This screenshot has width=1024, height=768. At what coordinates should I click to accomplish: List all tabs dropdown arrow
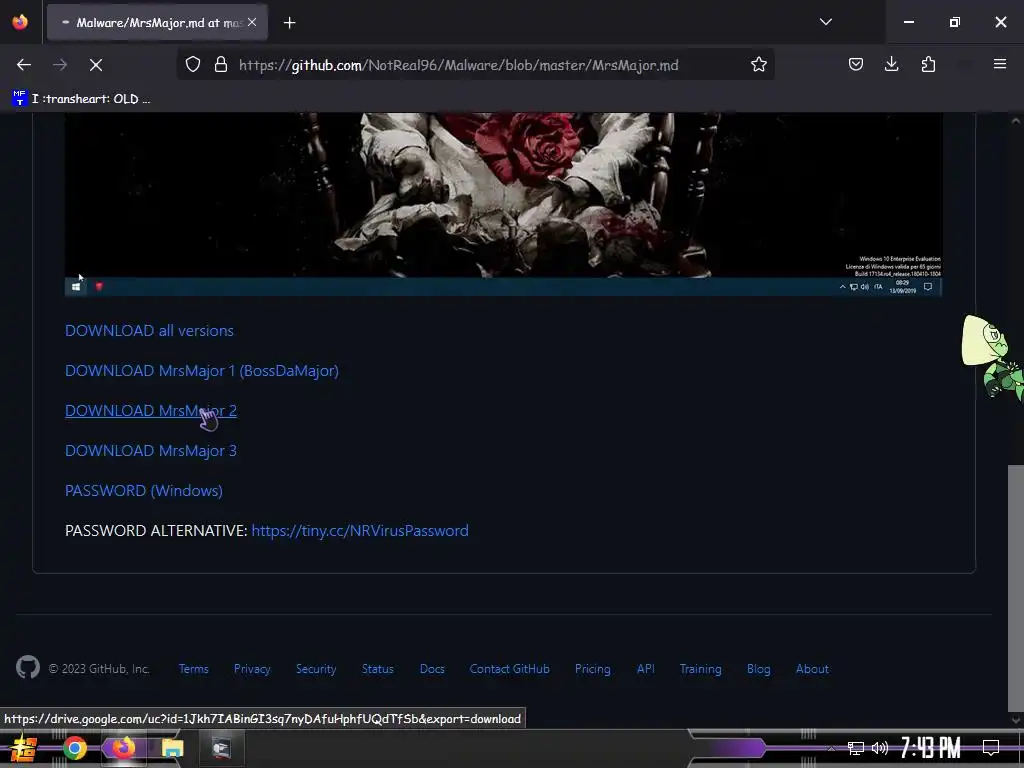pos(825,22)
